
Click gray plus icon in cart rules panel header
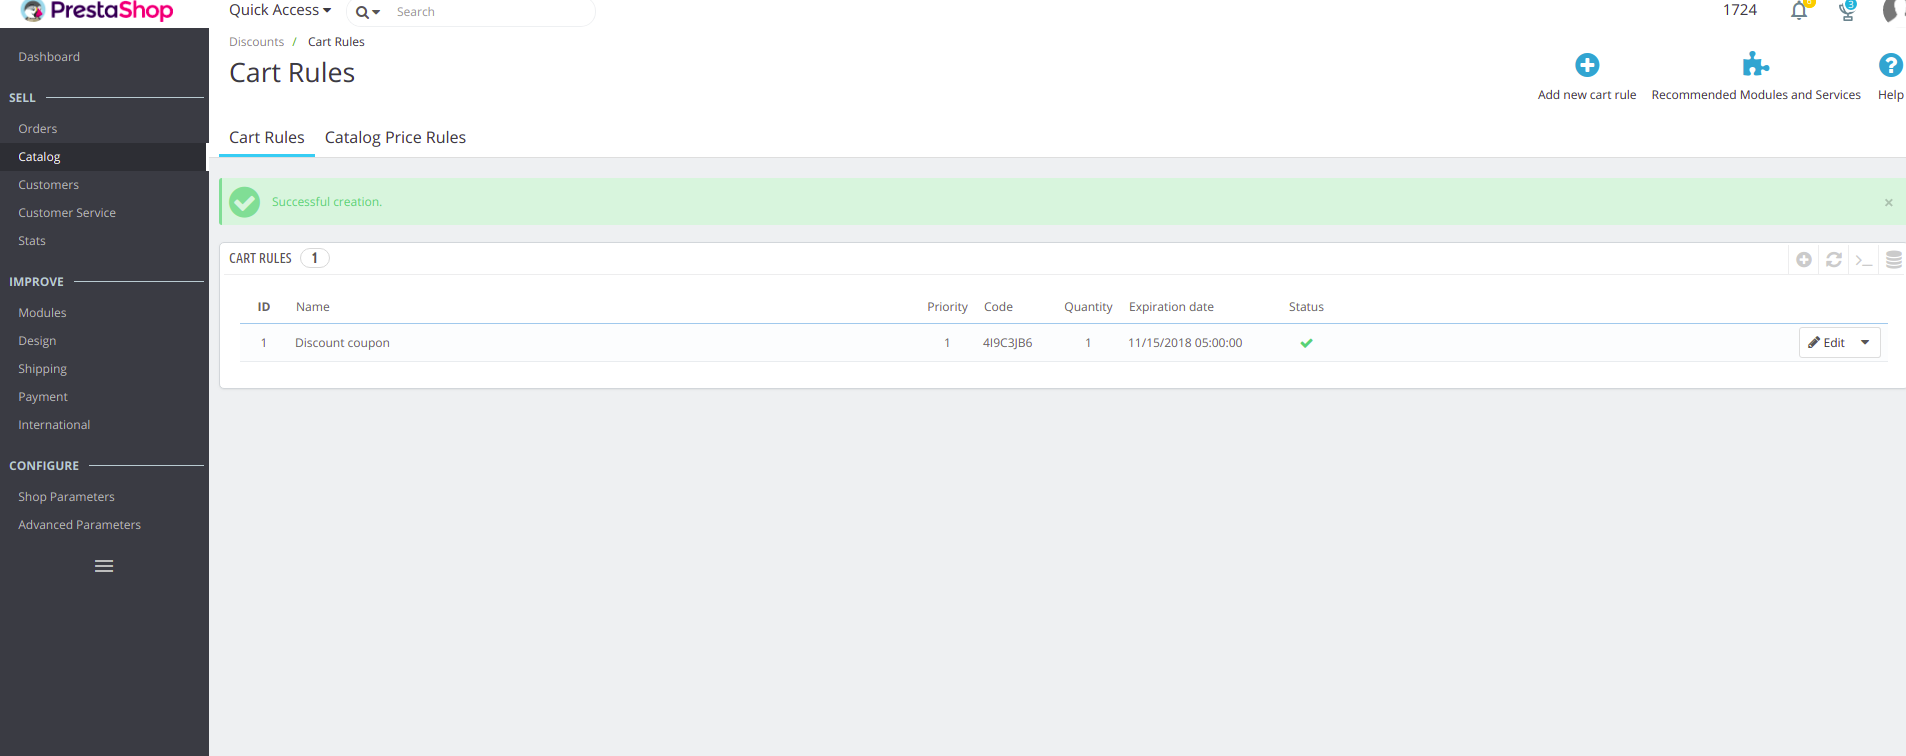(x=1804, y=260)
